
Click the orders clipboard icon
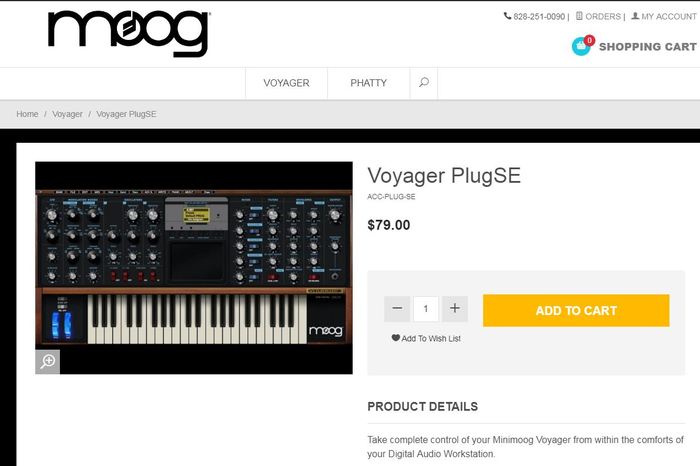(x=579, y=16)
